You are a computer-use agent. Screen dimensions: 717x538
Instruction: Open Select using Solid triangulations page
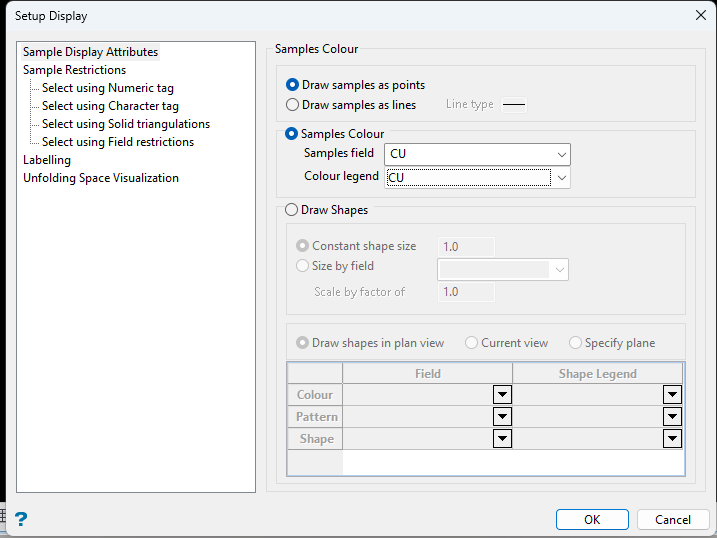tap(126, 124)
